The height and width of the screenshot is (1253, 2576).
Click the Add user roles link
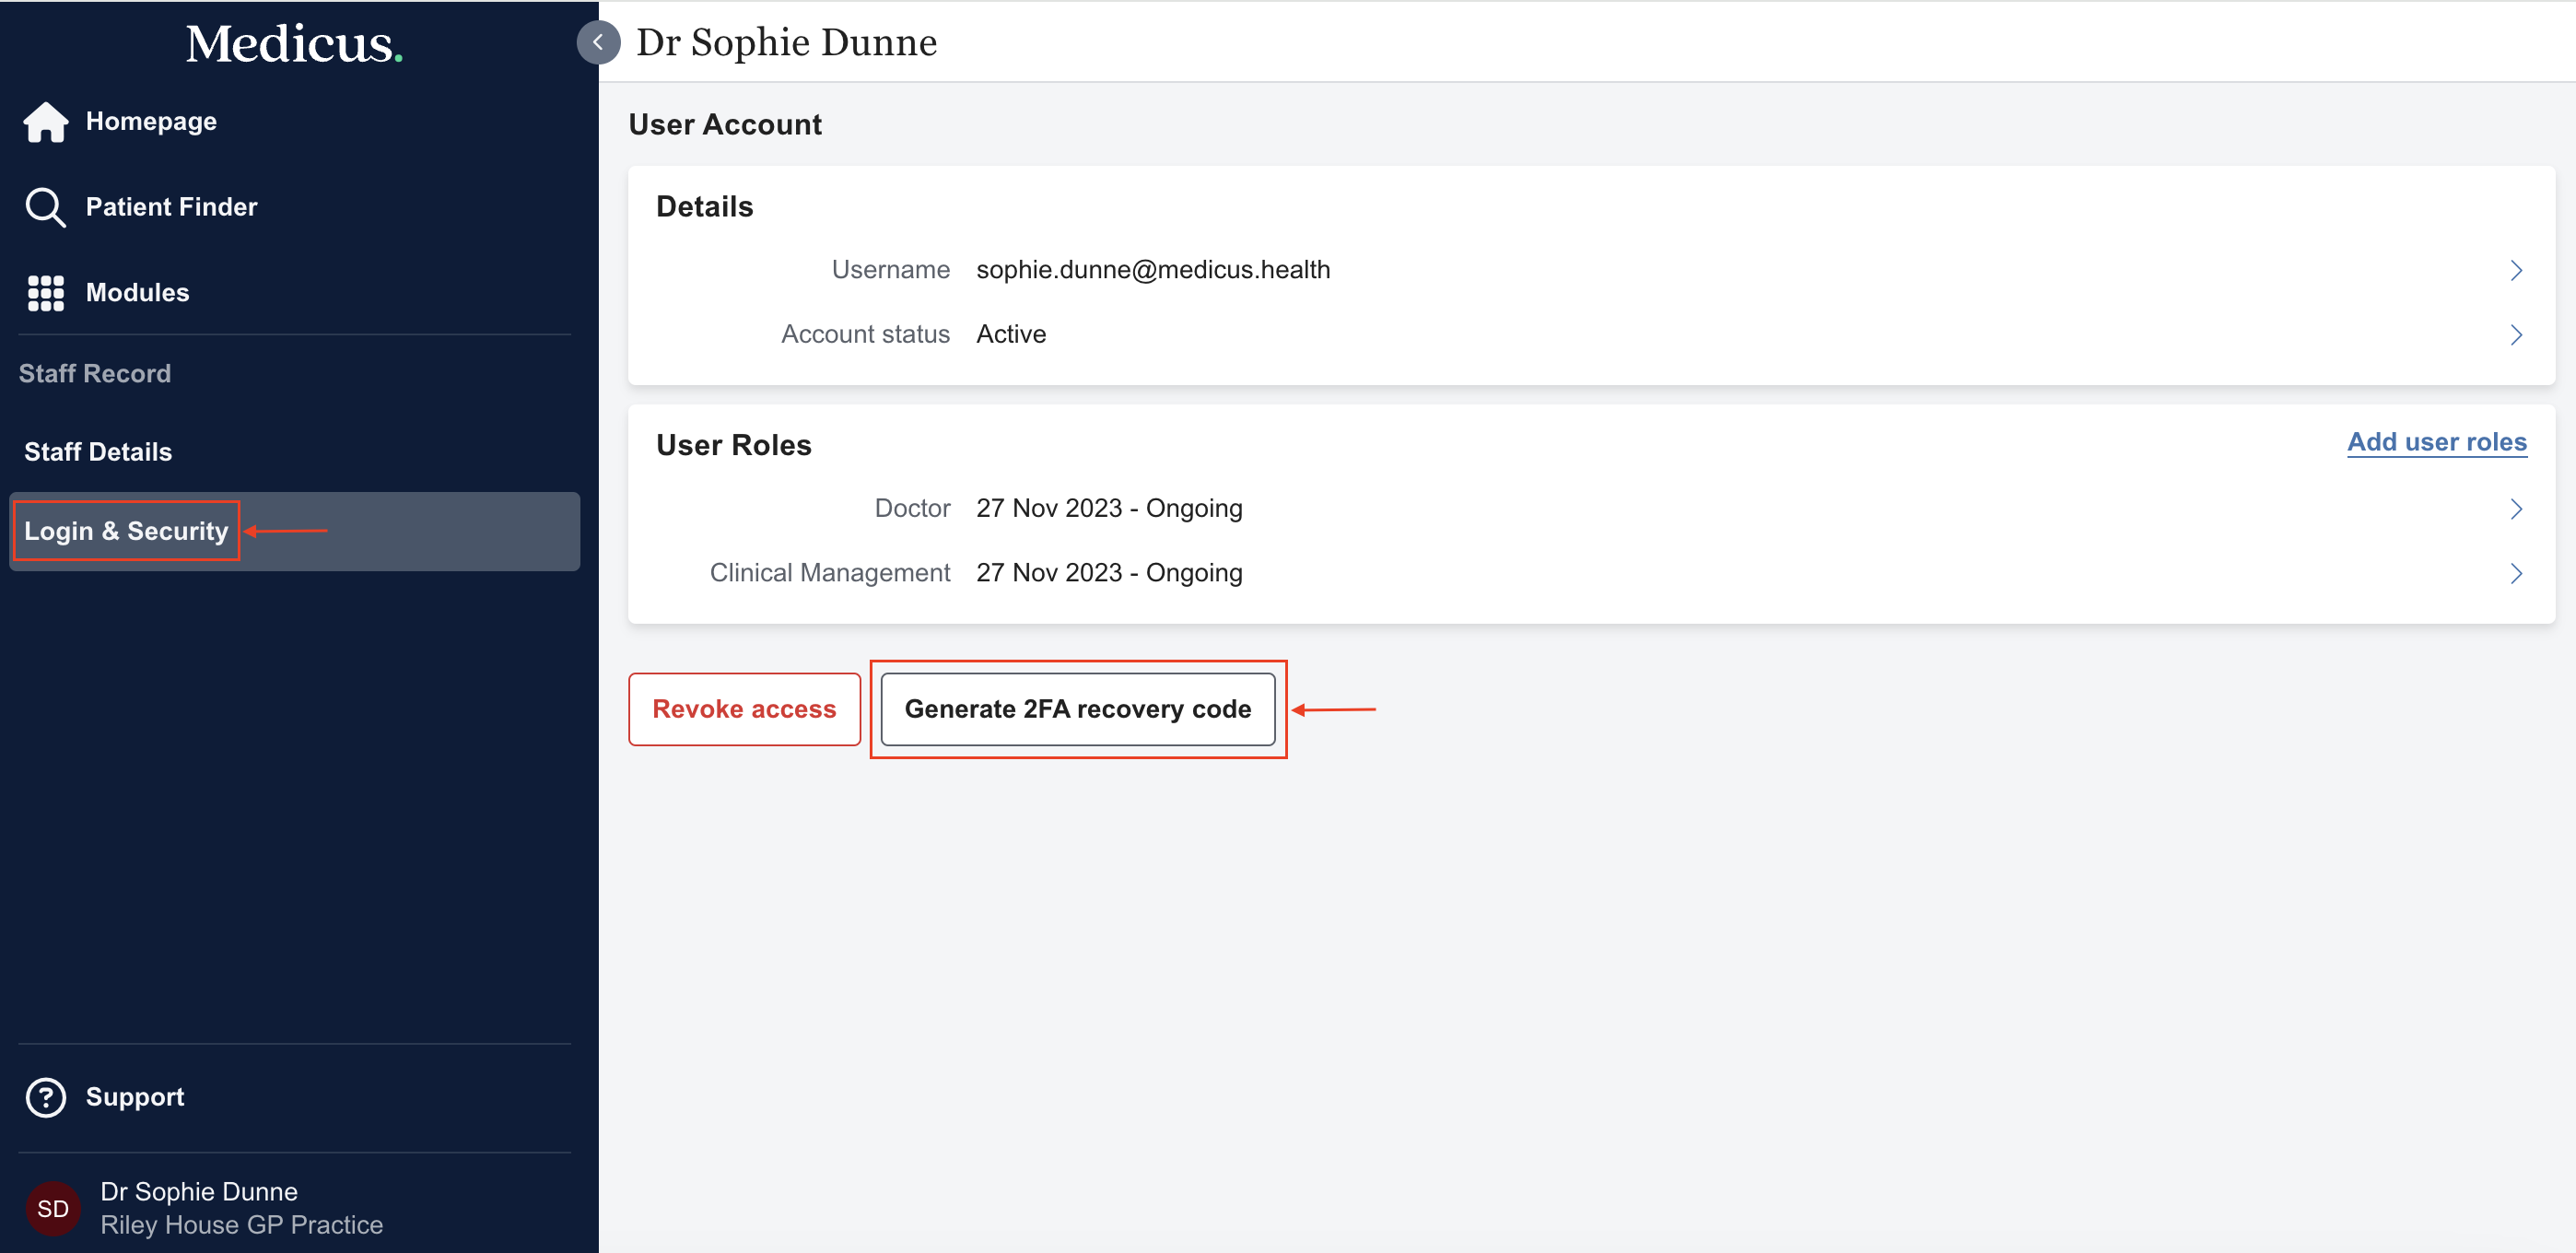coord(2436,442)
